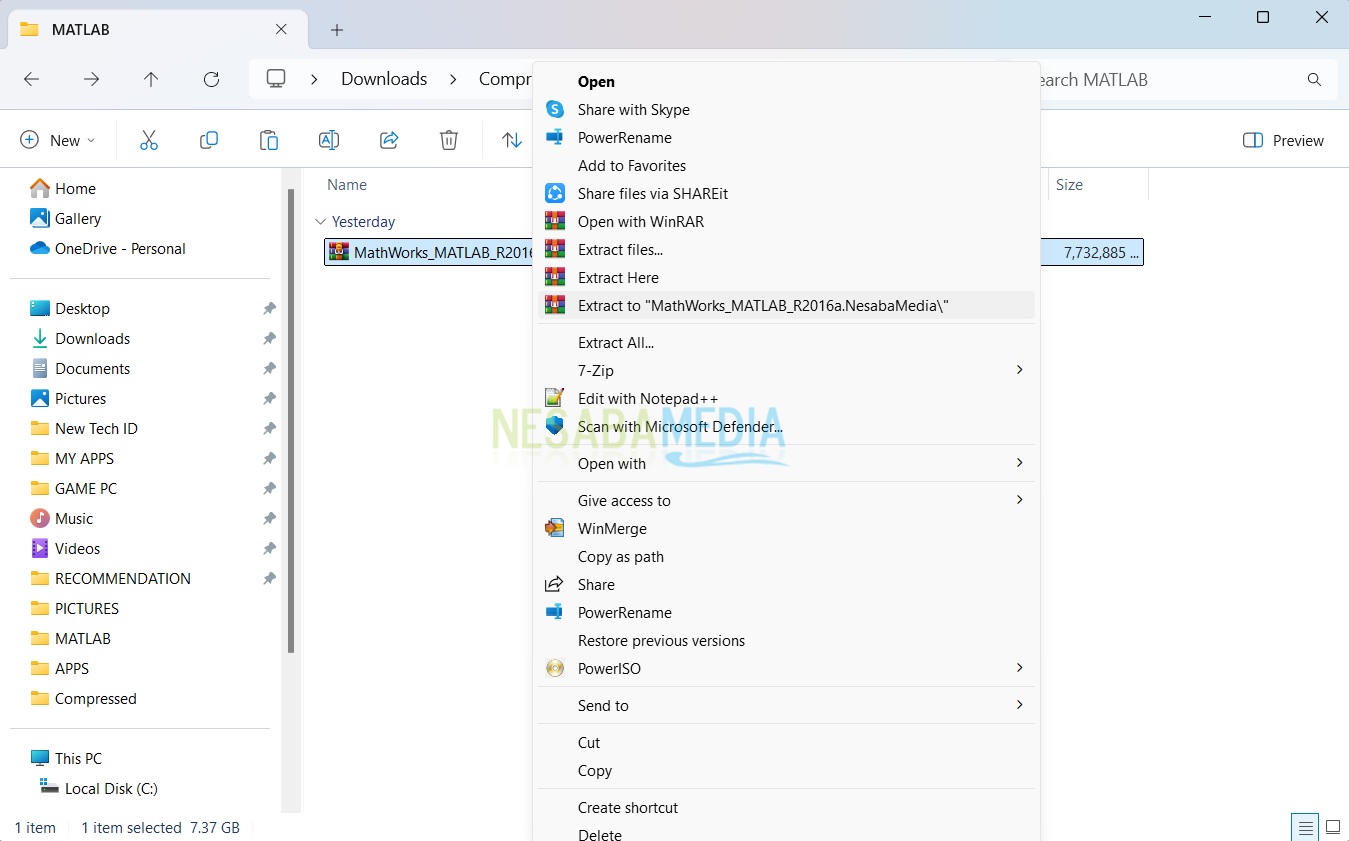
Task: Expand the Open with submenu
Action: pos(1020,463)
